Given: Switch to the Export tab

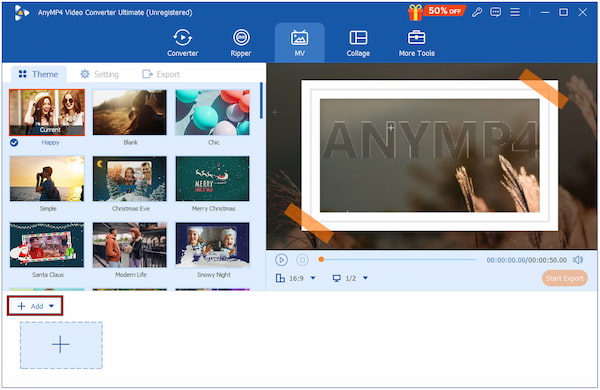Looking at the screenshot, I should coord(161,74).
